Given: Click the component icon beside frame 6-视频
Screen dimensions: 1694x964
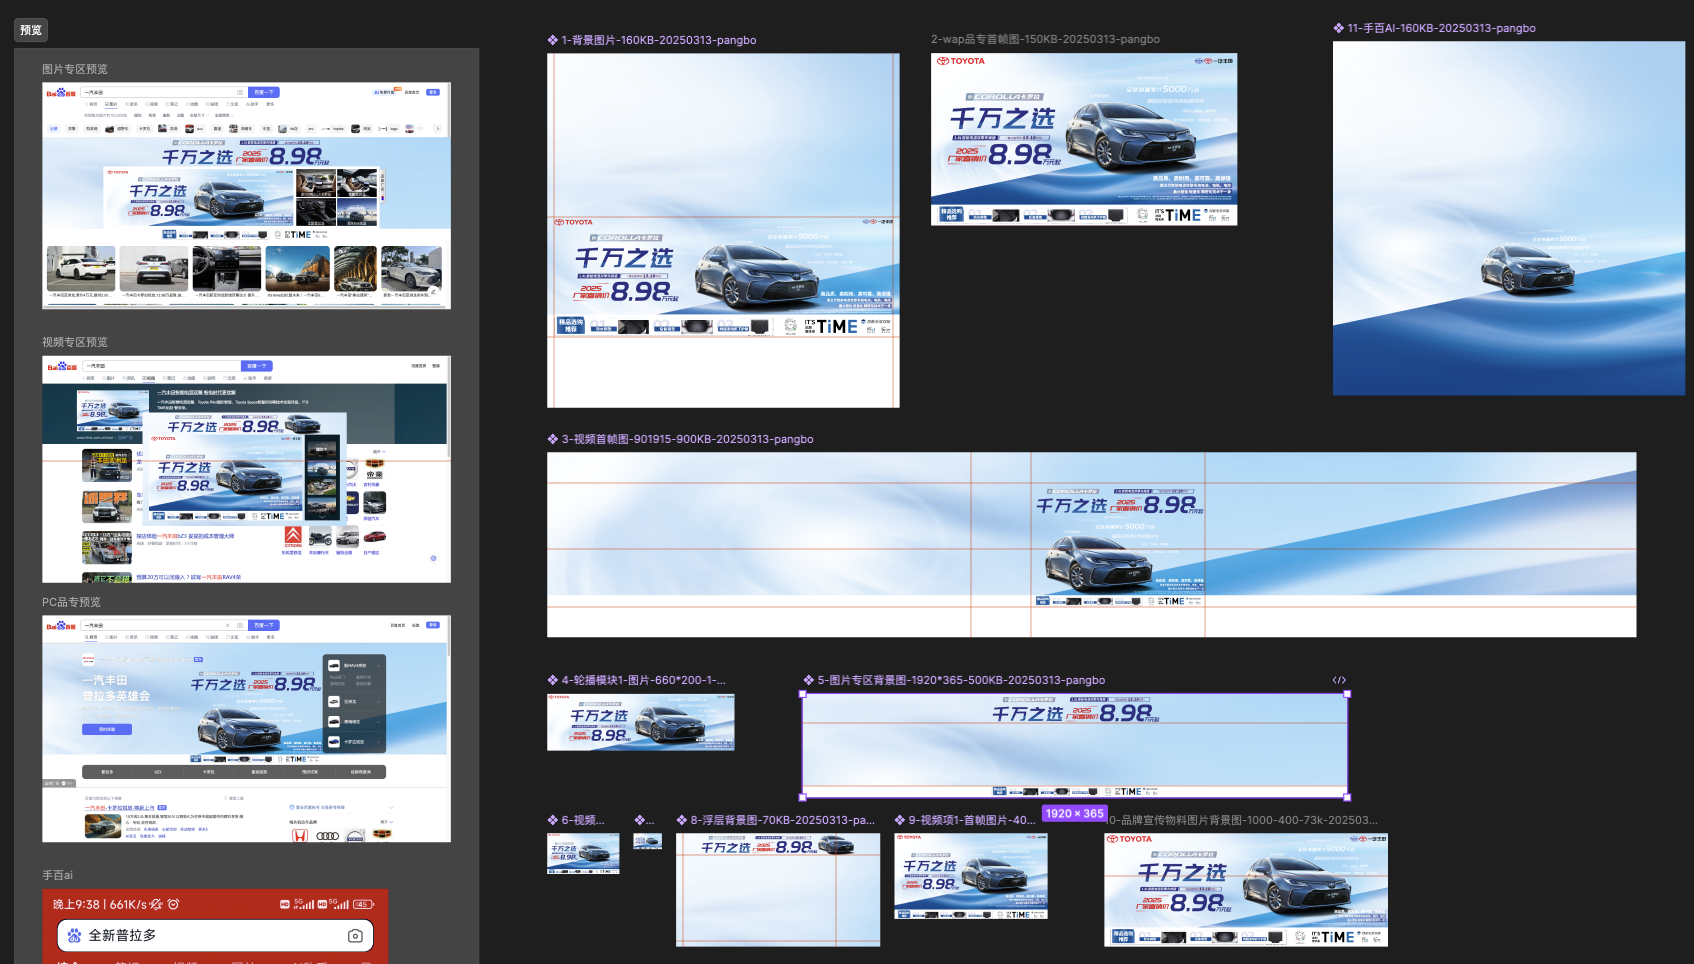Looking at the screenshot, I should point(552,820).
